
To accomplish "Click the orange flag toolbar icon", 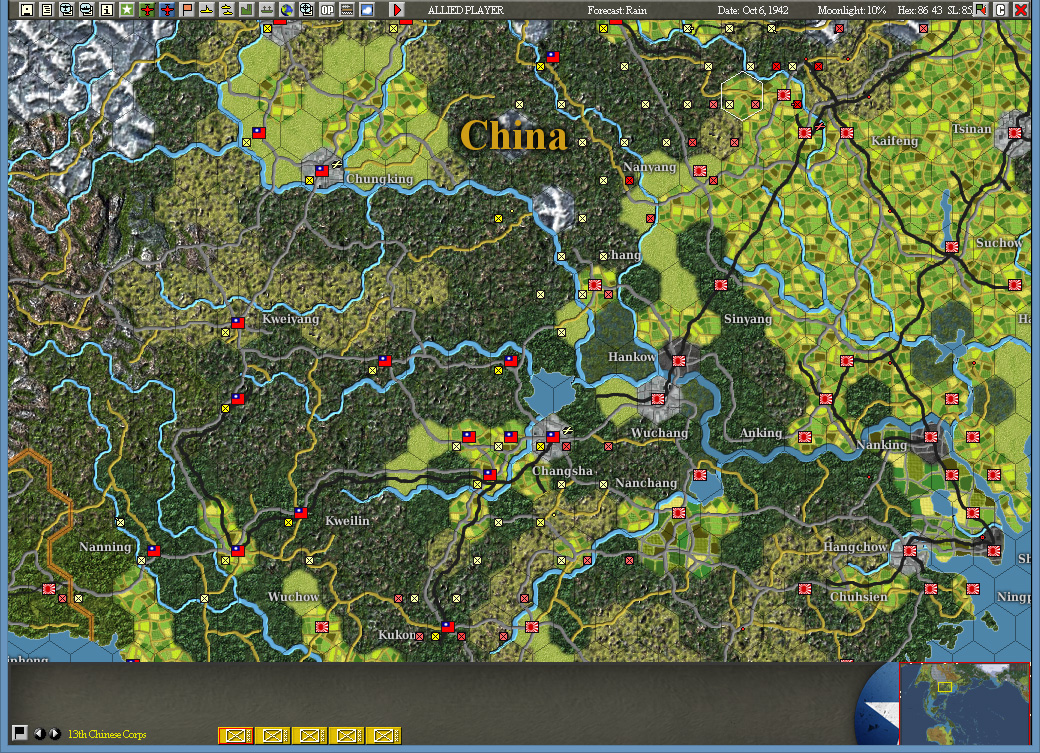I will (x=187, y=9).
